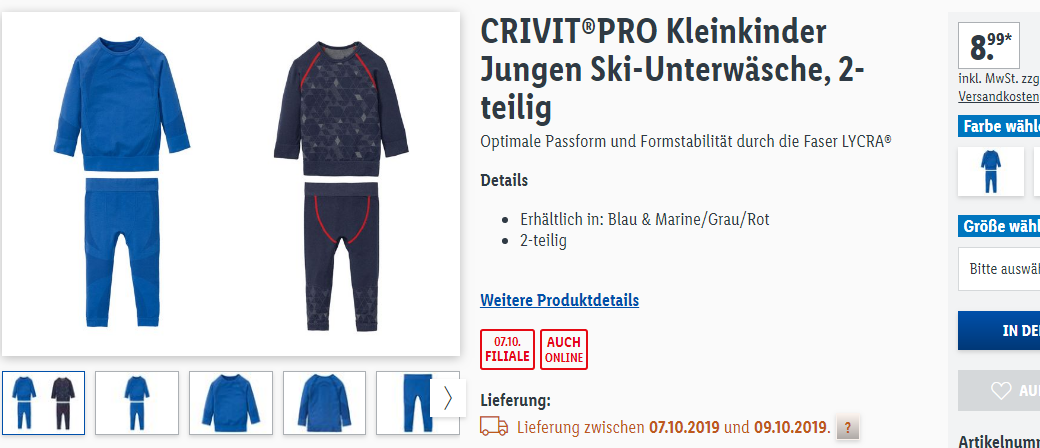Image resolution: width=1040 pixels, height=448 pixels.
Task: Click the main product image
Action: [231, 184]
